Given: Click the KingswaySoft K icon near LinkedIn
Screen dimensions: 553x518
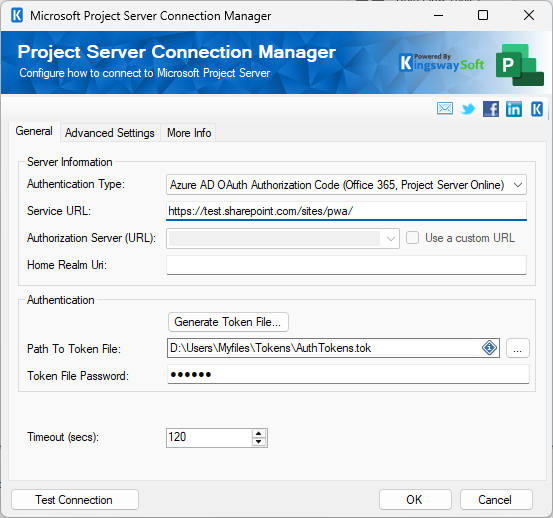Looking at the screenshot, I should tap(537, 109).
